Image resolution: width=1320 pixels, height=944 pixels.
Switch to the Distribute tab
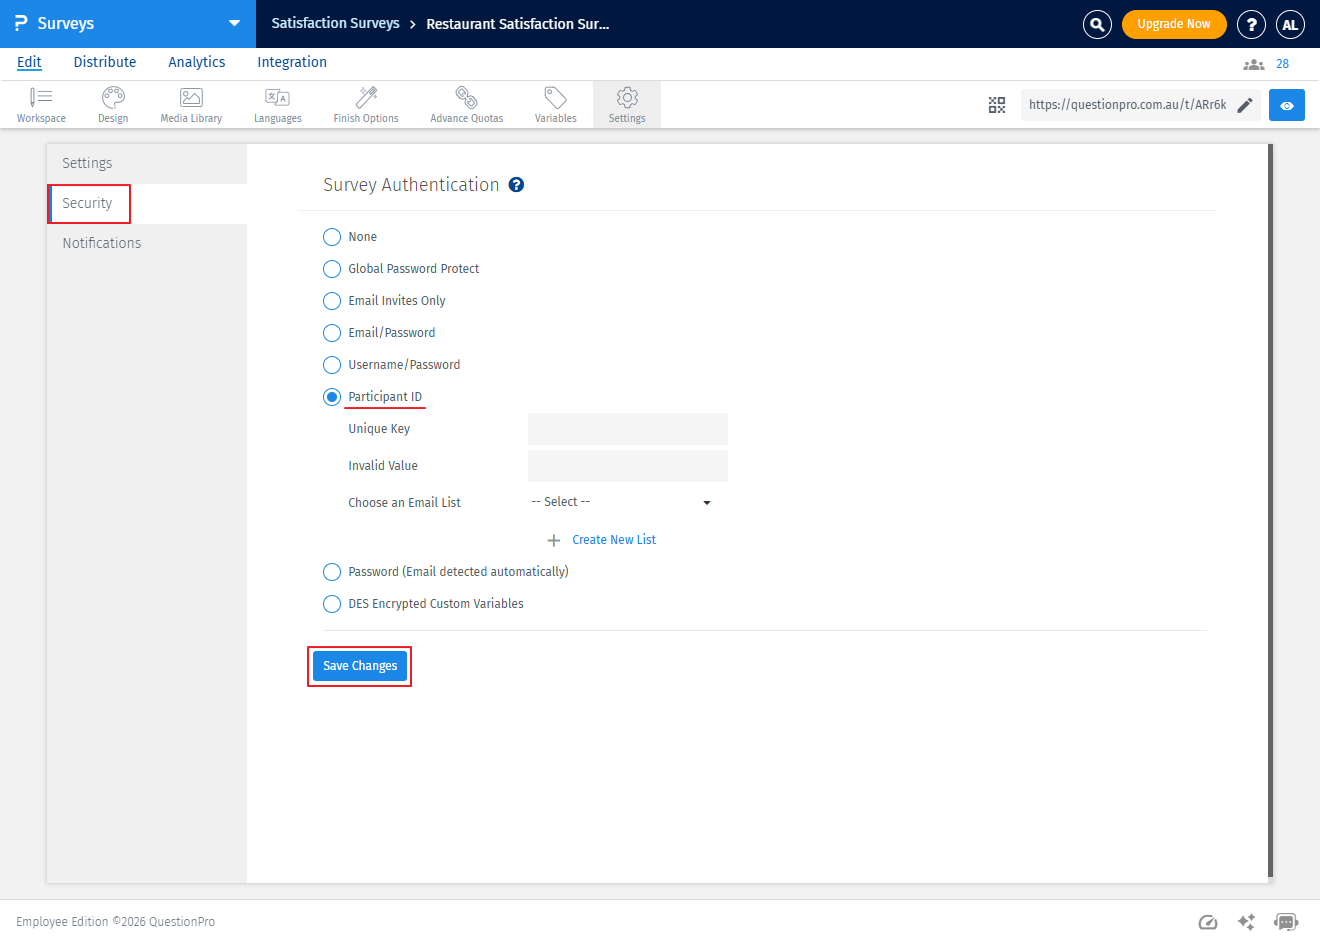click(105, 62)
